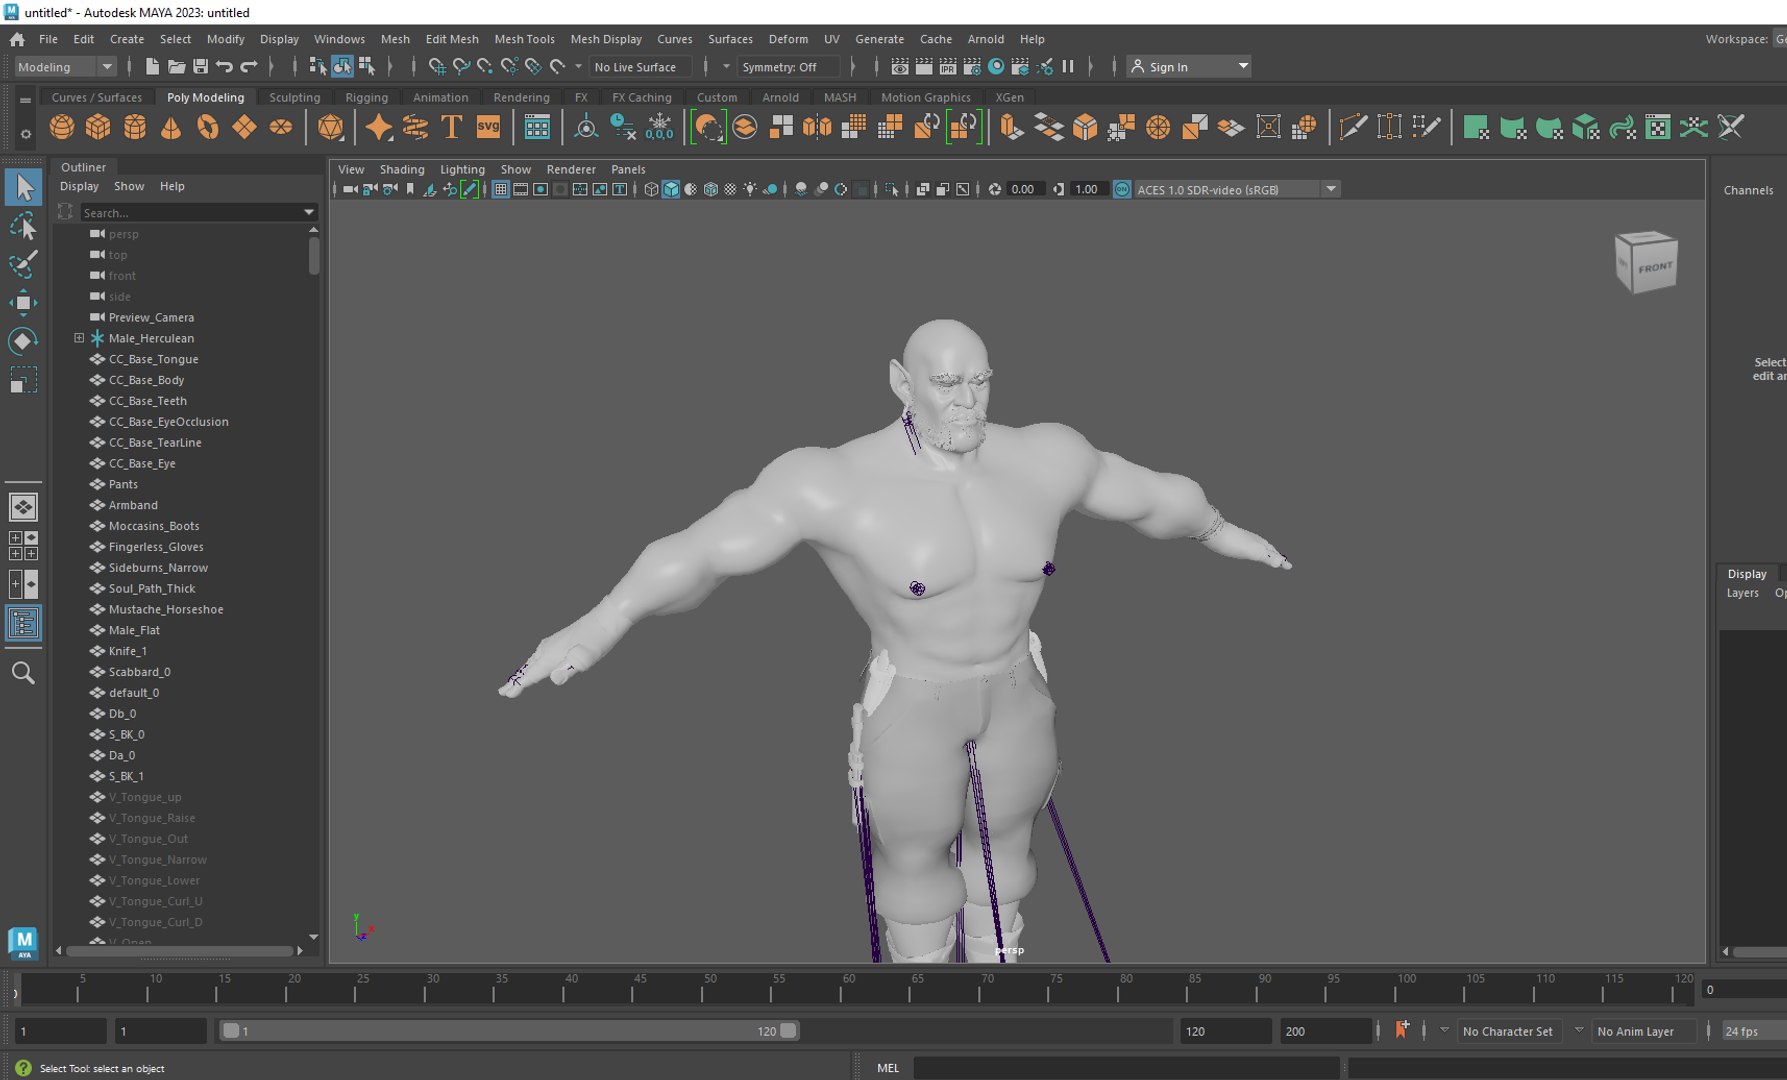Select the Poly Sphere shelf icon
Viewport: 1787px width, 1080px height.
pyautogui.click(x=62, y=127)
